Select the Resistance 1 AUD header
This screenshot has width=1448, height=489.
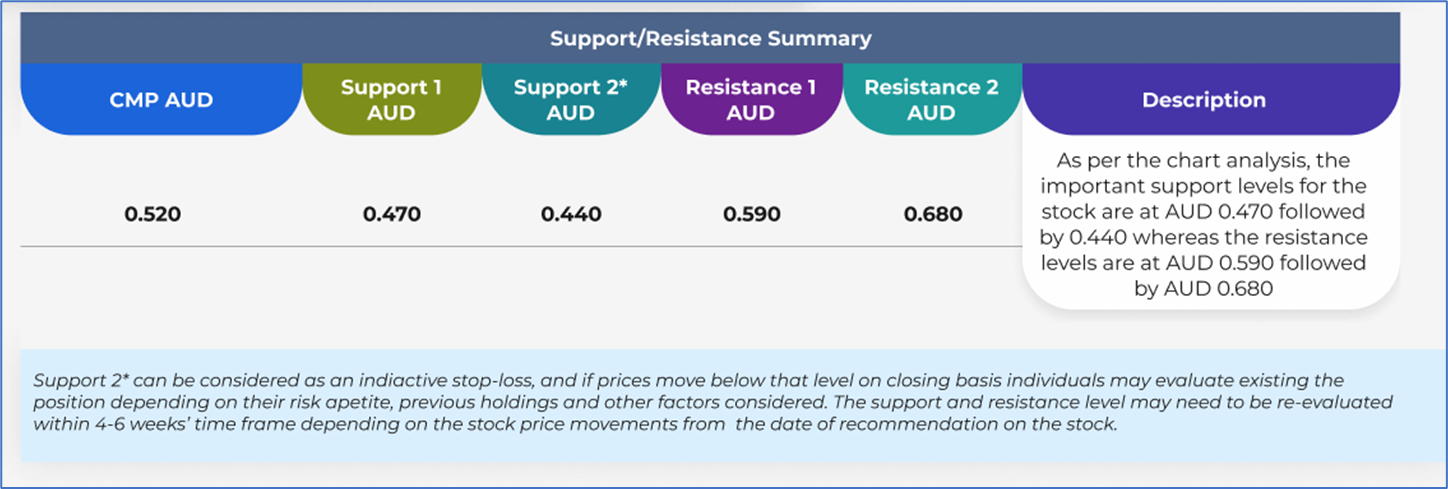pos(751,100)
